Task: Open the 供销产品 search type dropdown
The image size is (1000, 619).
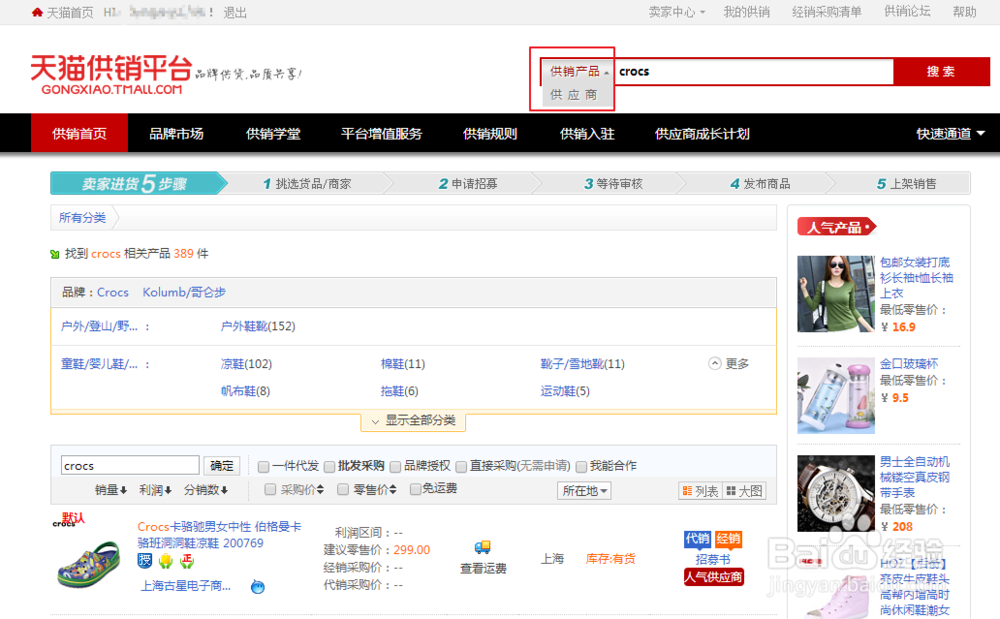Action: (577, 71)
